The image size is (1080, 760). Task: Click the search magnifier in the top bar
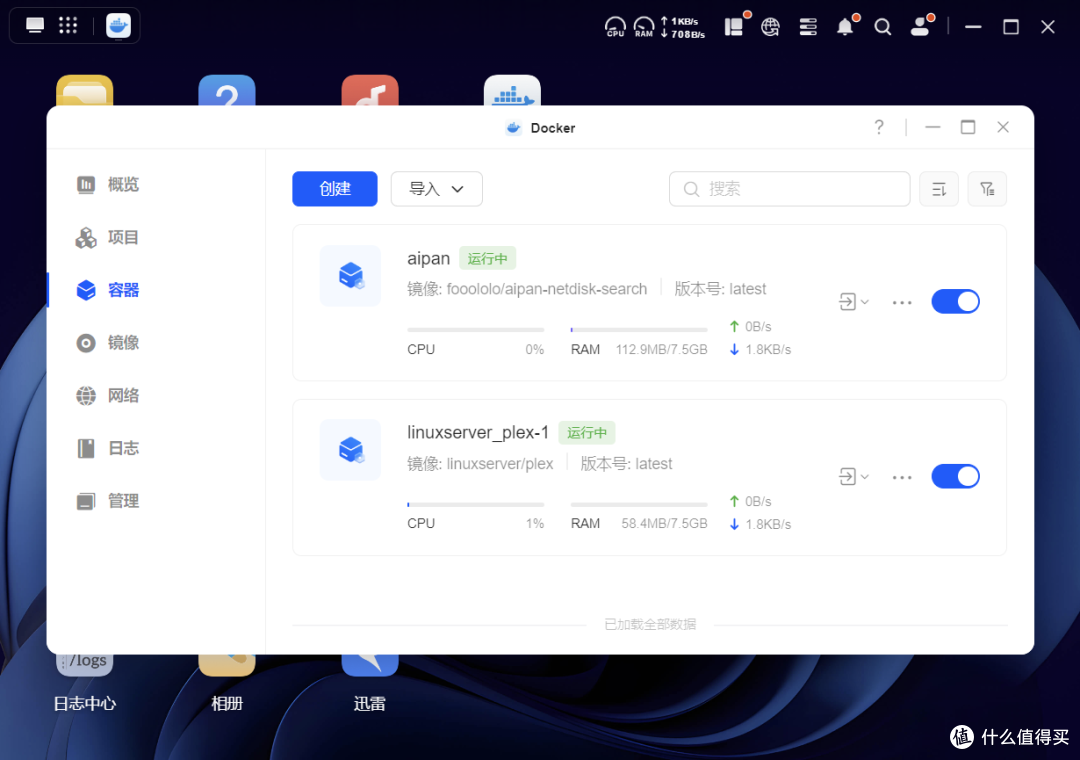point(882,27)
